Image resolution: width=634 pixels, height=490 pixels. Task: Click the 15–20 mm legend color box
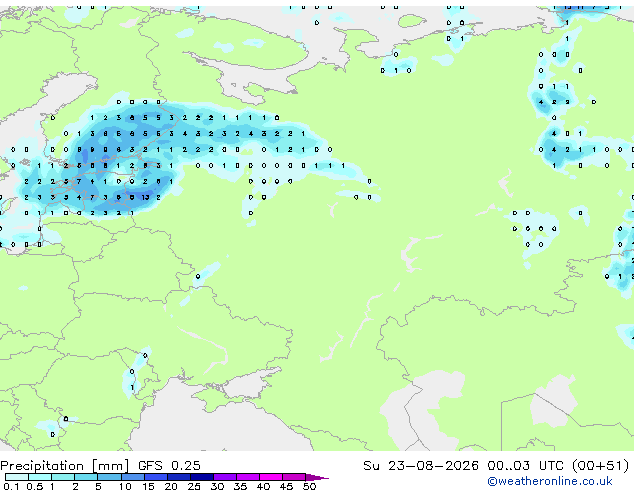click(x=156, y=477)
